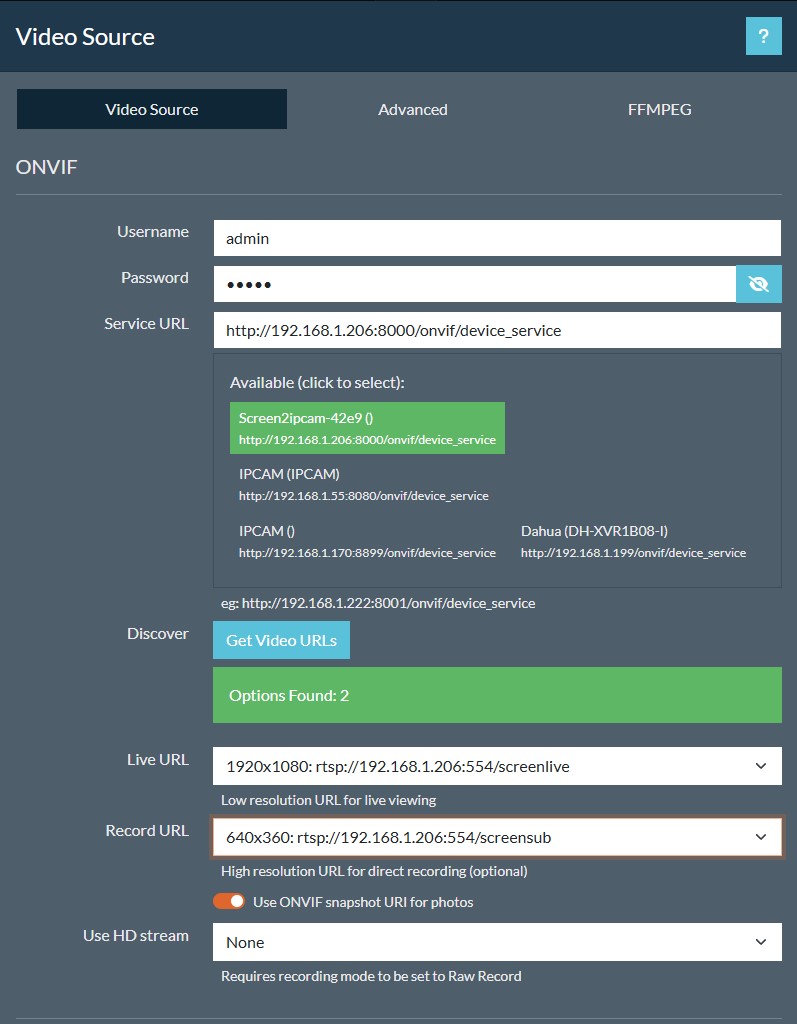The height and width of the screenshot is (1024, 797).
Task: Toggle password visibility eye icon
Action: point(758,284)
